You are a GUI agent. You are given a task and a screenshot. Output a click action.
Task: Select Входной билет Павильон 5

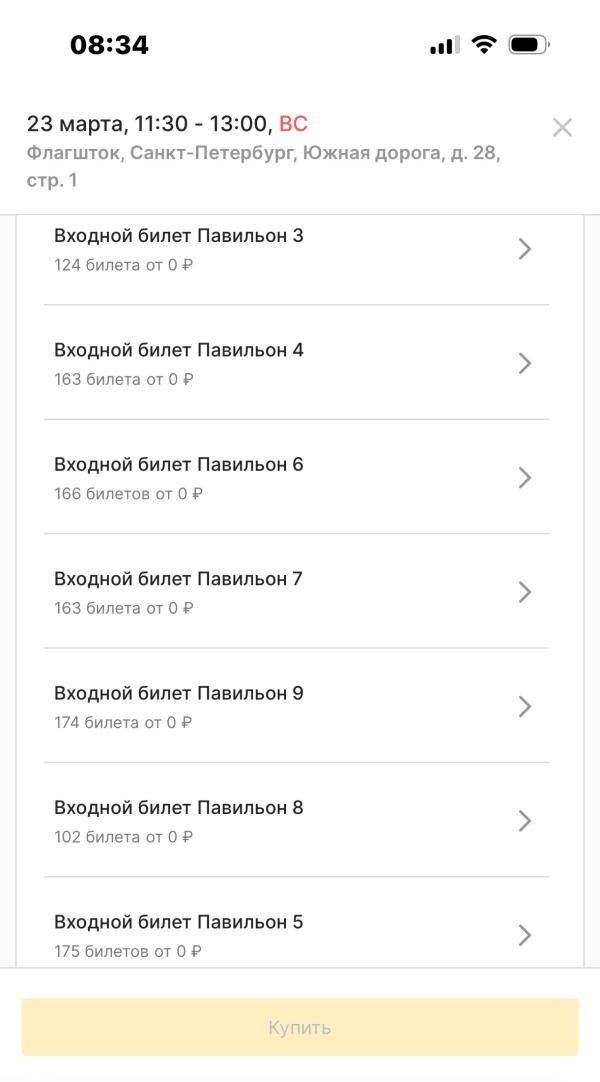(179, 922)
